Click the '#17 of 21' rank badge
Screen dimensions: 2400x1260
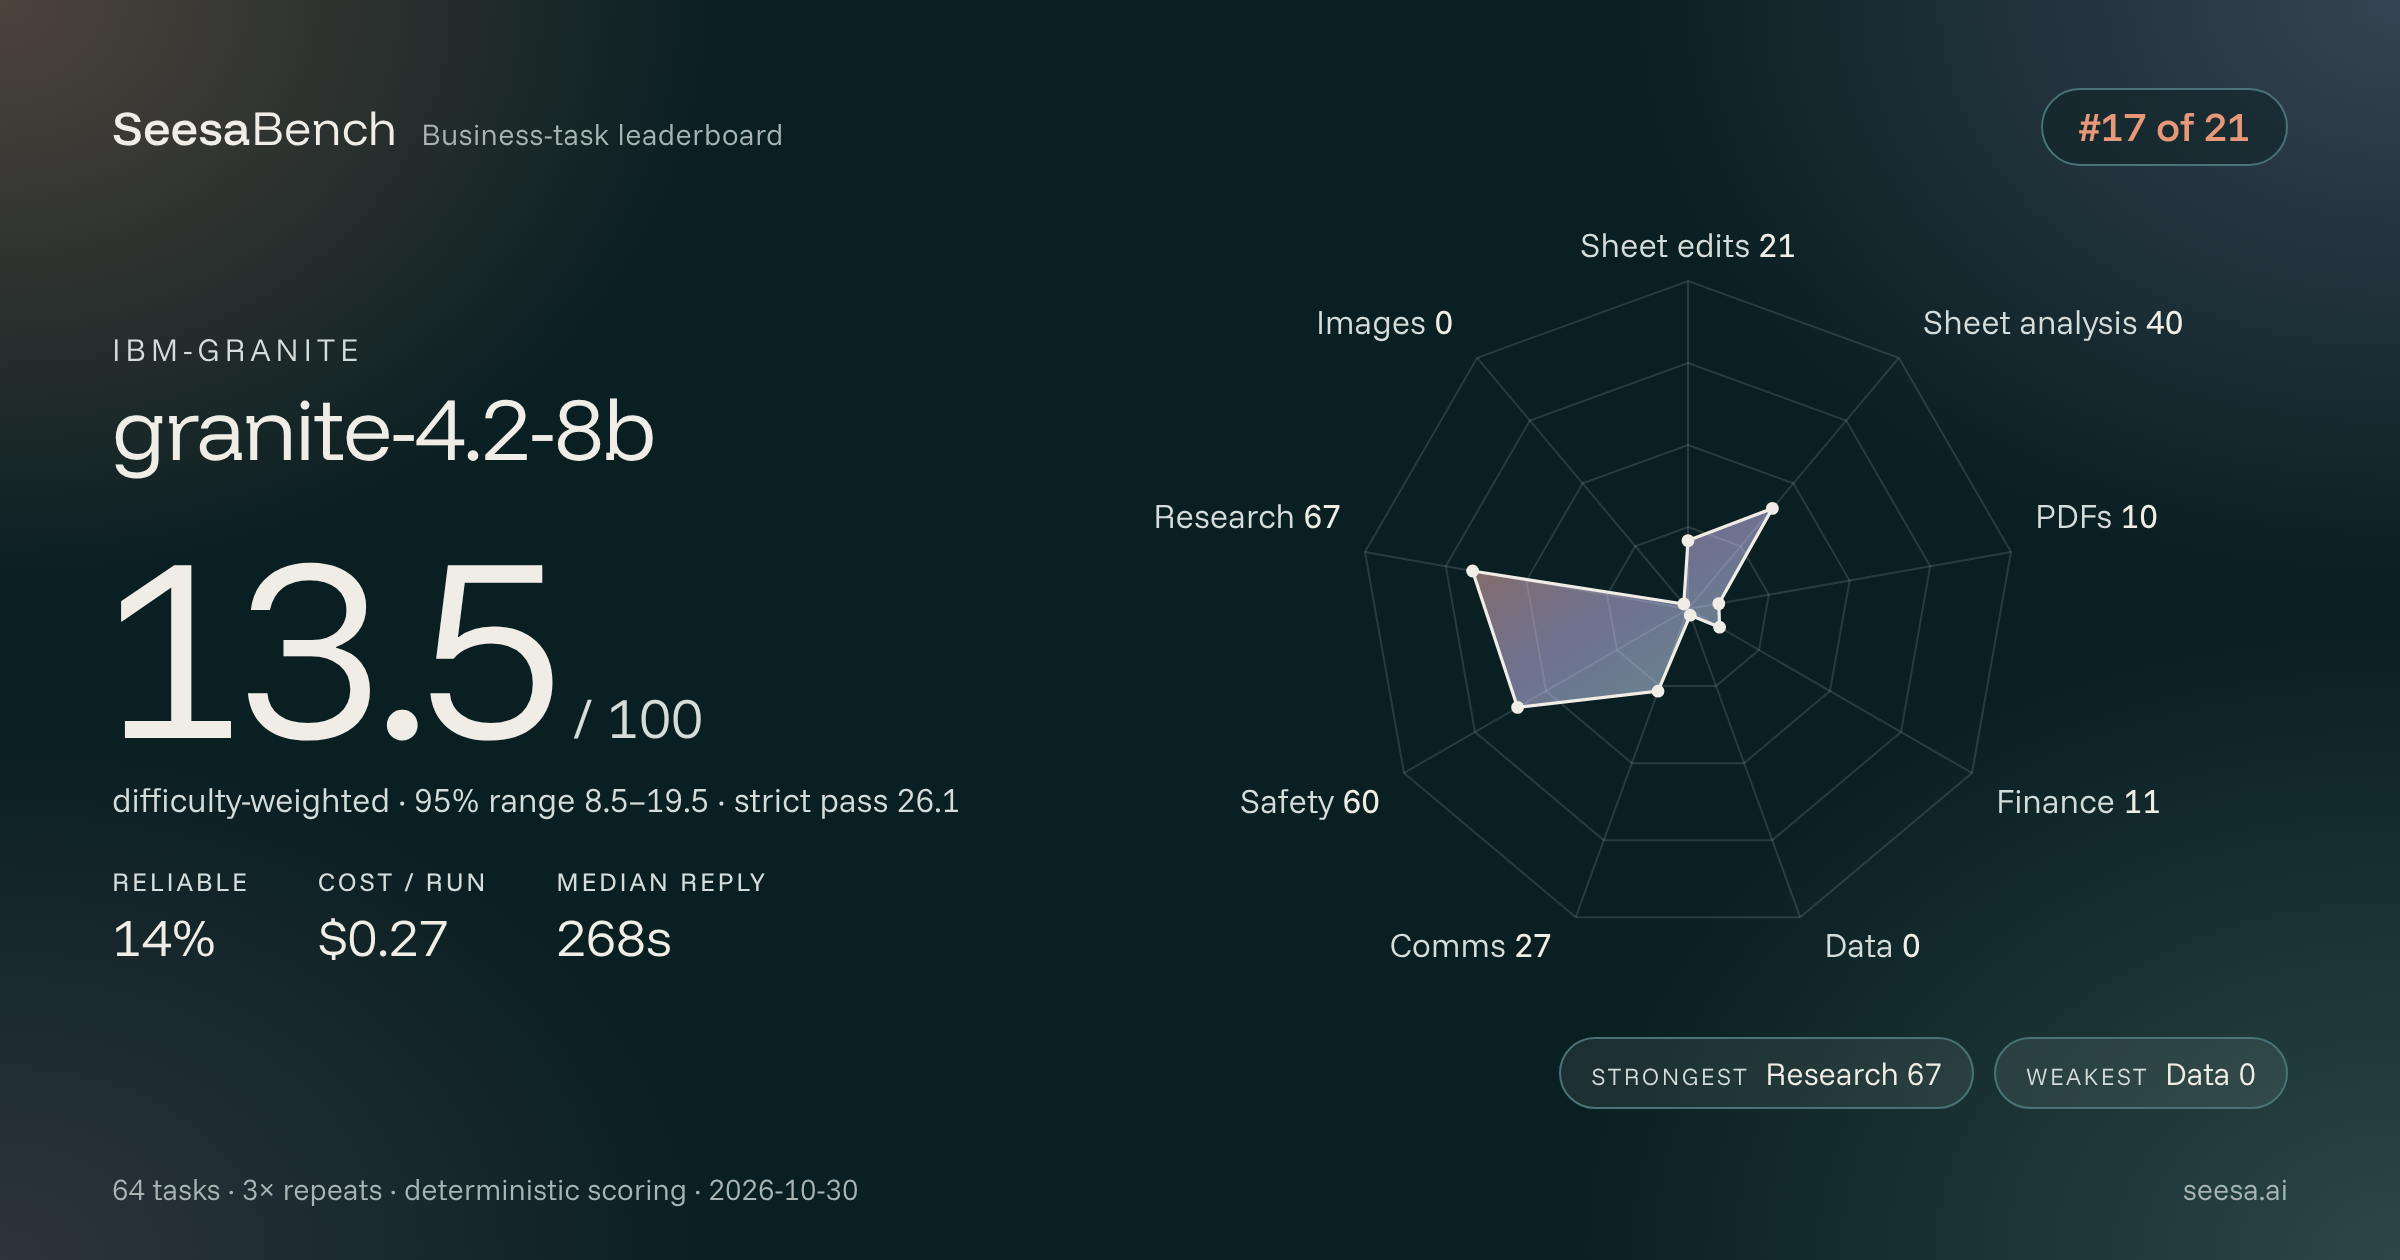pyautogui.click(x=2163, y=127)
